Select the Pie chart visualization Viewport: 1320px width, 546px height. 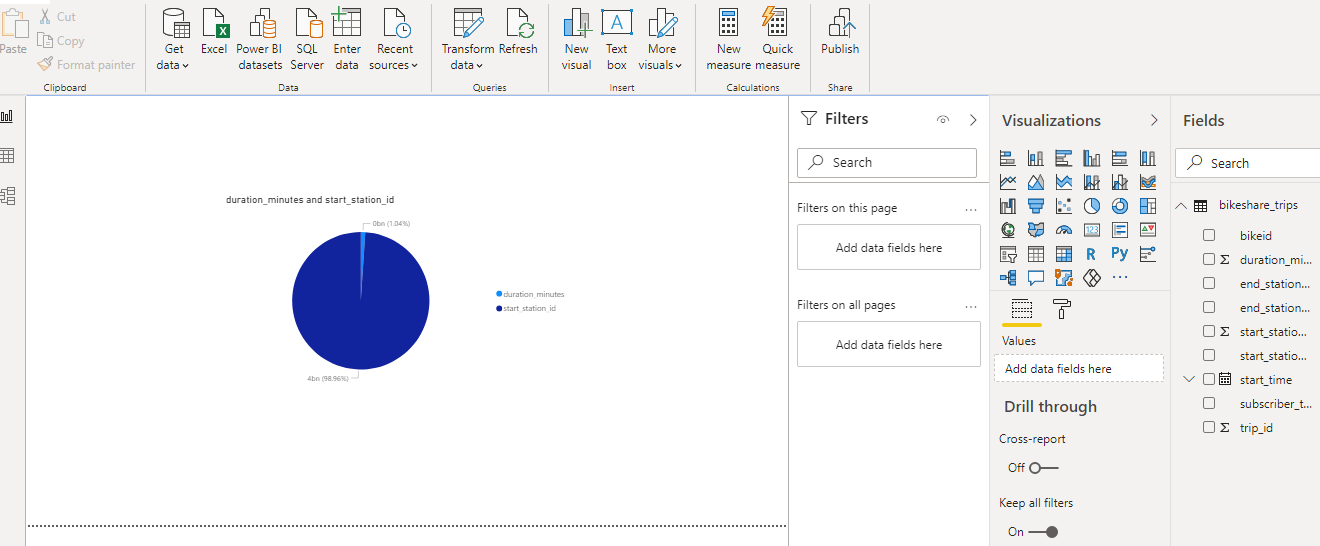tap(1092, 206)
